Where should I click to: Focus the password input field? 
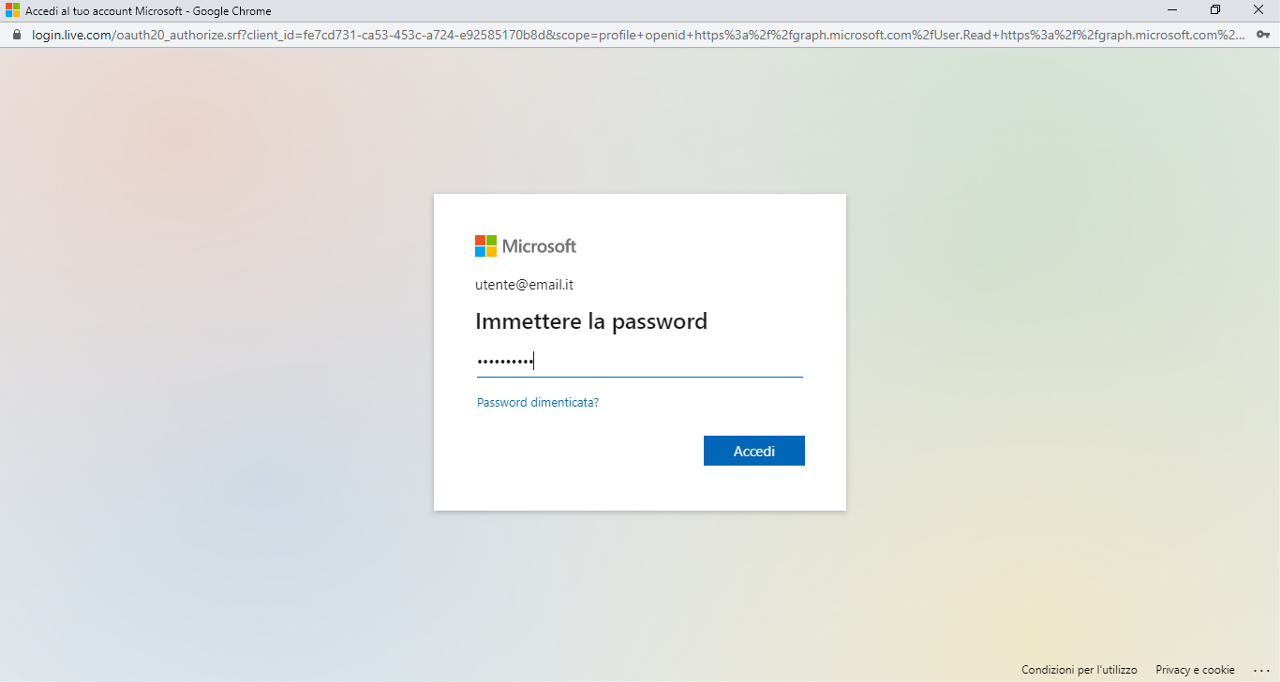tap(640, 361)
